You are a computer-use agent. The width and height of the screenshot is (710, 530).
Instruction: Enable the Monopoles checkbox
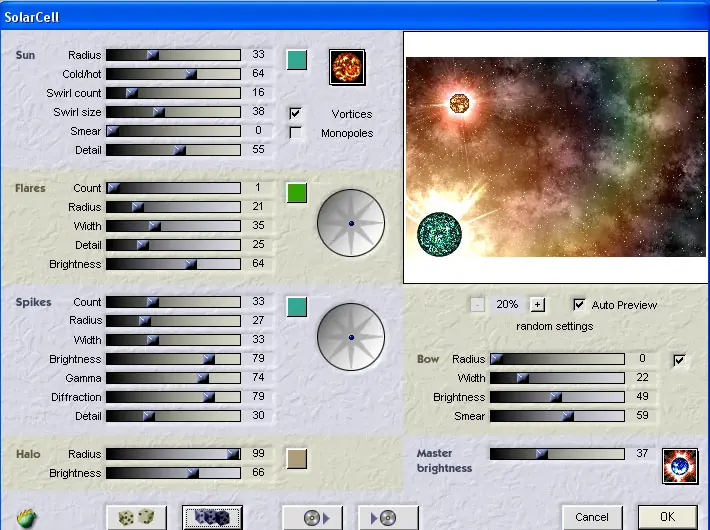[x=295, y=133]
